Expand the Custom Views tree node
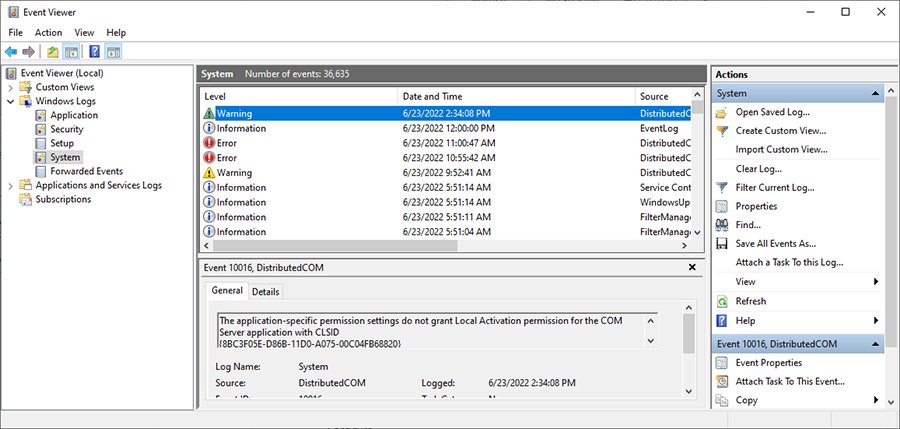Viewport: 900px width, 429px height. (11, 87)
